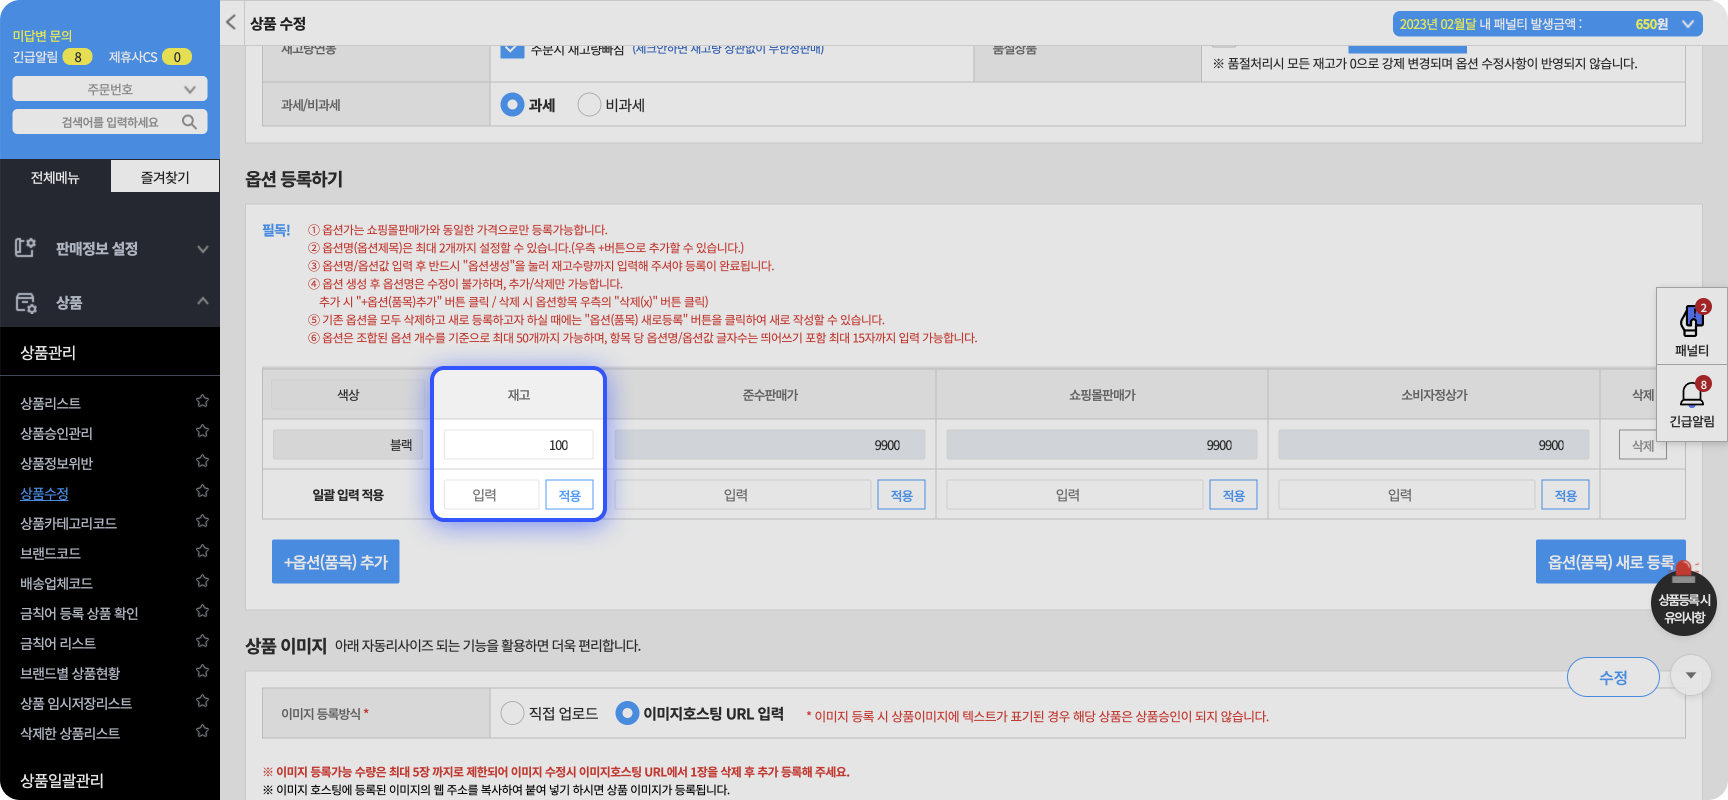The height and width of the screenshot is (800, 1728).
Task: Switch to the 즐겨찾기 tab
Action: (x=165, y=177)
